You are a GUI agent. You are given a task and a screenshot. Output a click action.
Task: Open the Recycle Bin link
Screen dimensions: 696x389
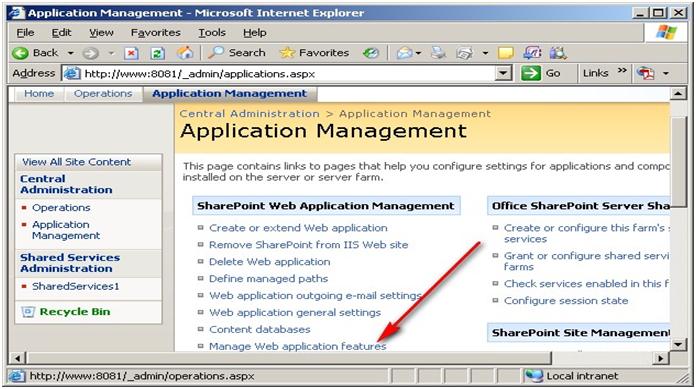(75, 312)
